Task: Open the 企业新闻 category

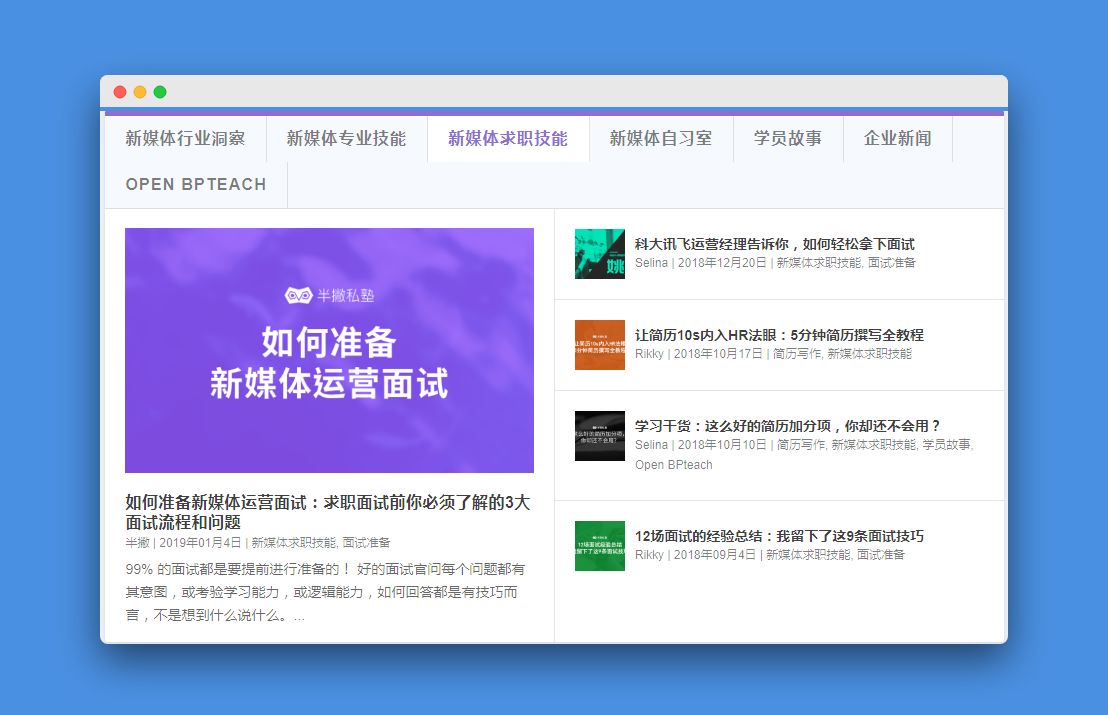Action: [x=898, y=139]
